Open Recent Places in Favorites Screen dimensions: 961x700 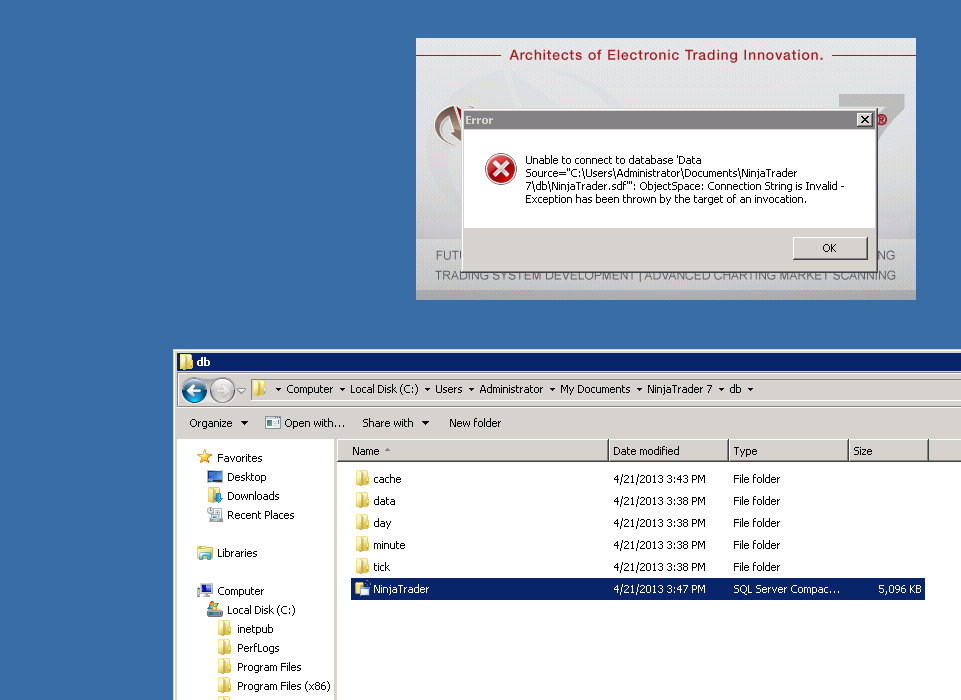click(260, 515)
